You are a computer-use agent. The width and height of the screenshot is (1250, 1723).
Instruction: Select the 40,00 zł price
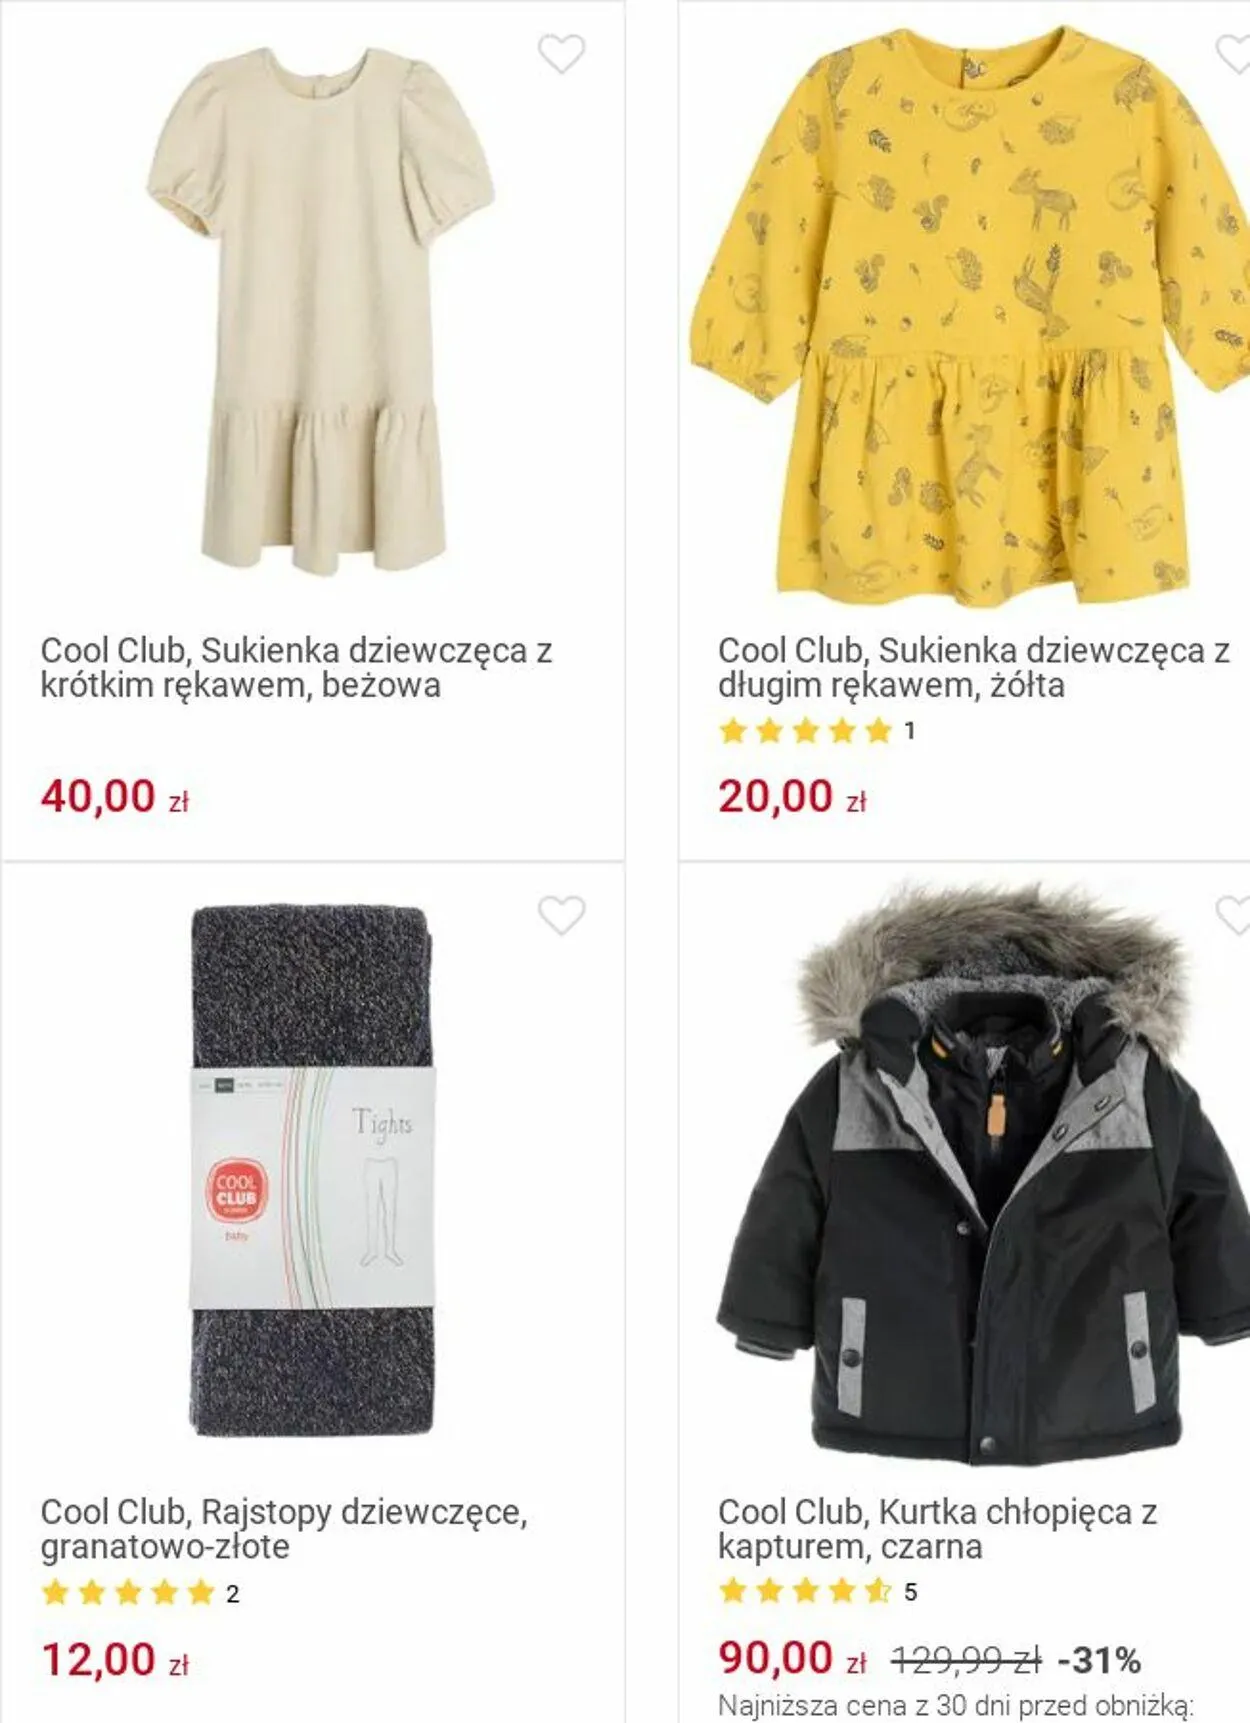tap(115, 797)
